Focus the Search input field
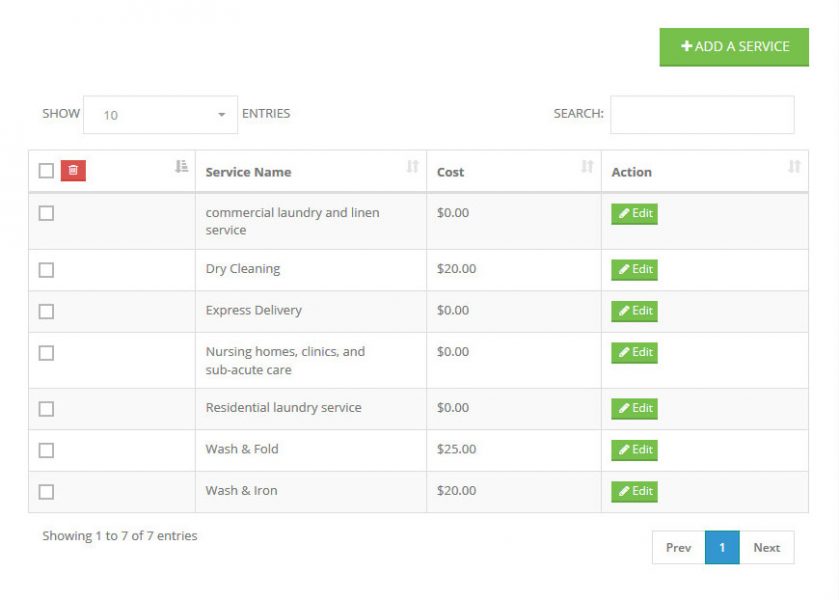Viewport: 839px width, 600px height. coord(702,115)
